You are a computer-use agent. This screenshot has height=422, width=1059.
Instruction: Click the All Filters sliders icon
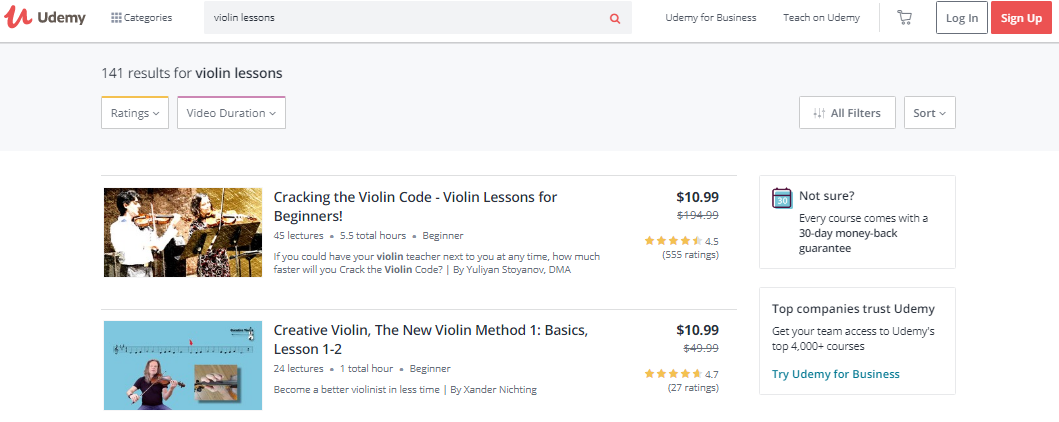pyautogui.click(x=819, y=113)
